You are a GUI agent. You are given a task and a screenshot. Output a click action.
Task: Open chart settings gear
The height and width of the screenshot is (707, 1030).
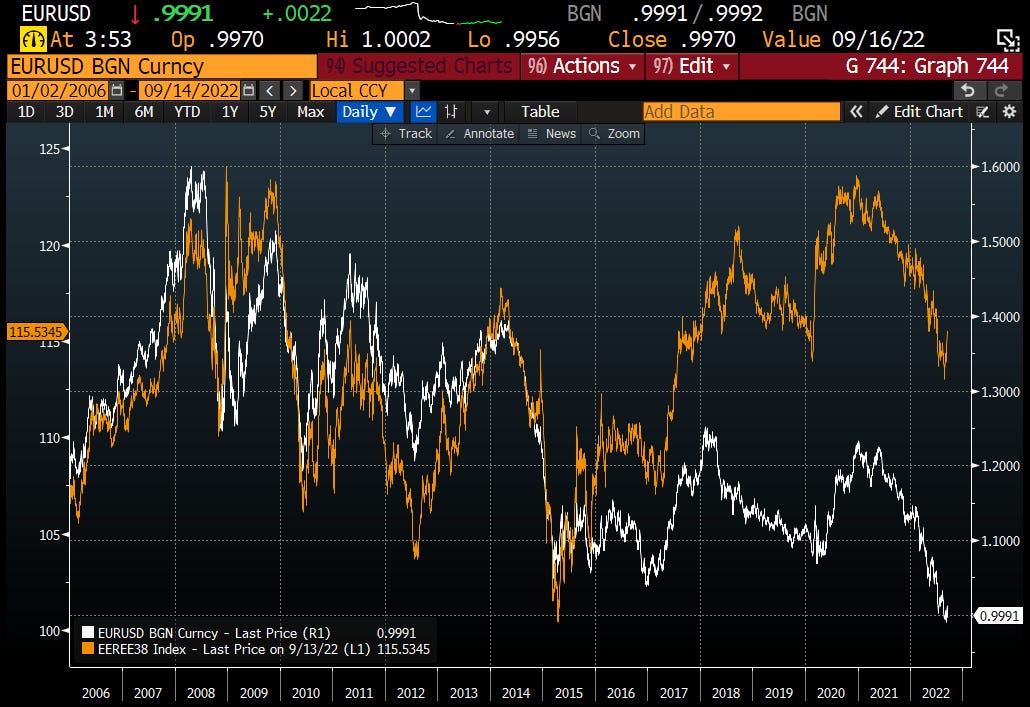click(1010, 112)
